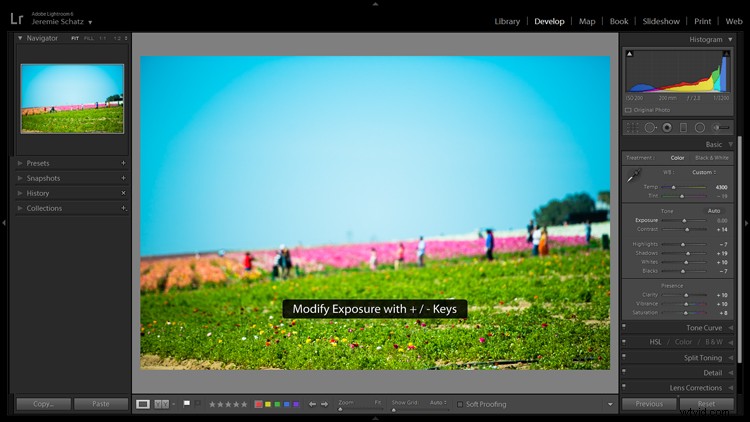Select the Crop Overlay tool
The width and height of the screenshot is (750, 422).
[632, 128]
